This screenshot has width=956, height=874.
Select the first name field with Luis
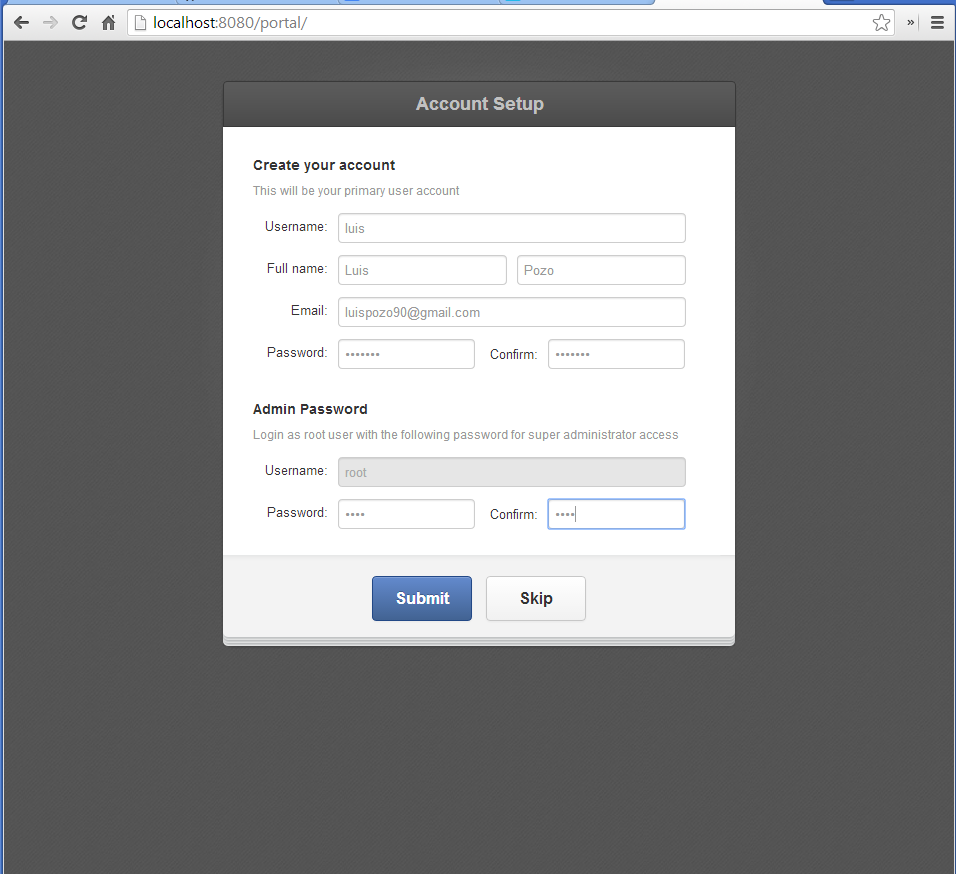pos(422,270)
